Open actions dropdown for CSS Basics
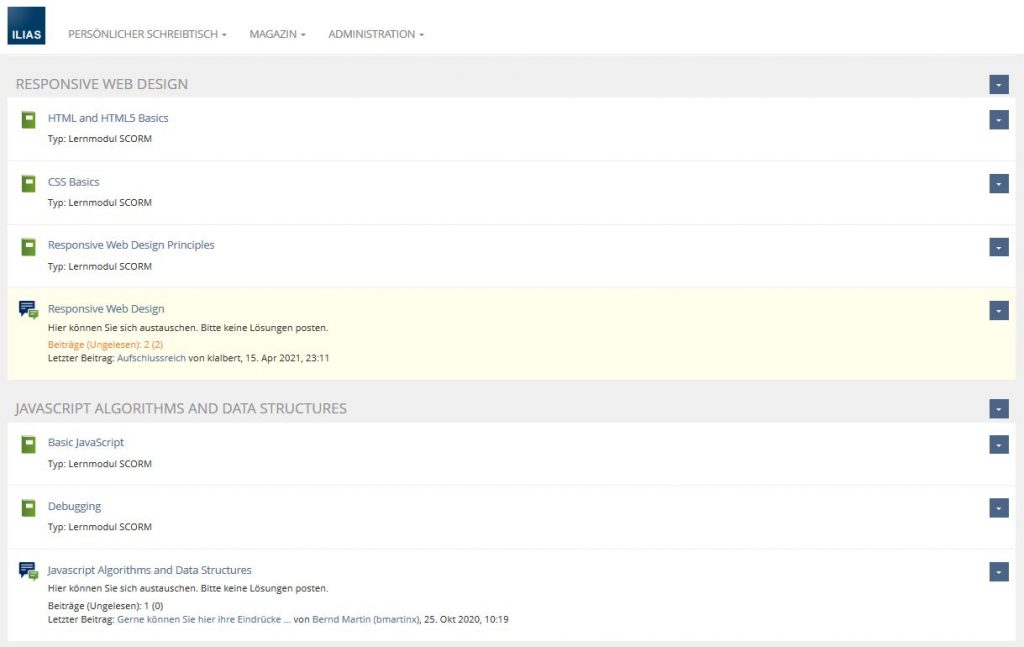 pos(998,184)
